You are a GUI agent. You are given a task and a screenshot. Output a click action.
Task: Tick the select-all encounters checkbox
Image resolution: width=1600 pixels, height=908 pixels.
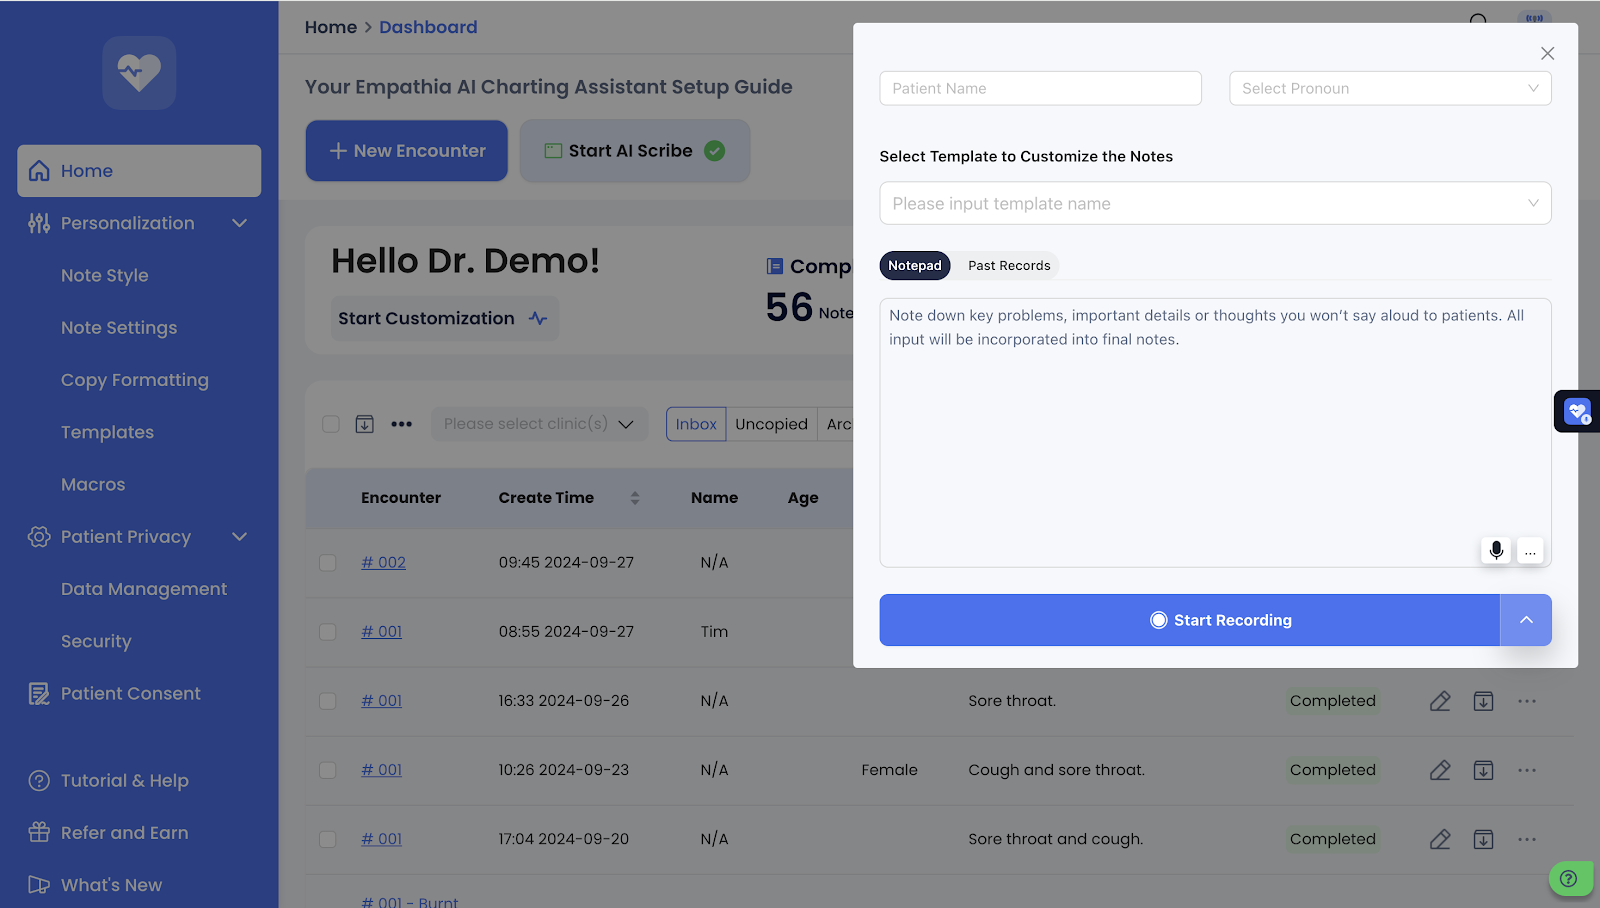[331, 424]
